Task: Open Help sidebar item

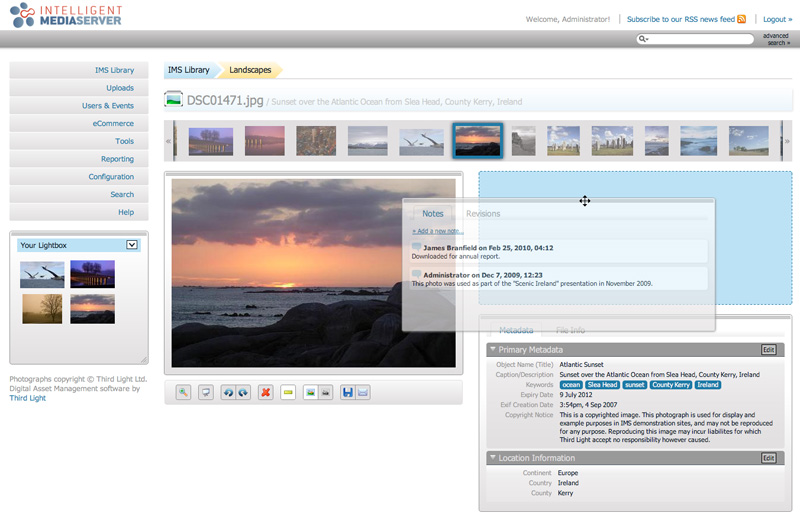Action: pos(79,212)
